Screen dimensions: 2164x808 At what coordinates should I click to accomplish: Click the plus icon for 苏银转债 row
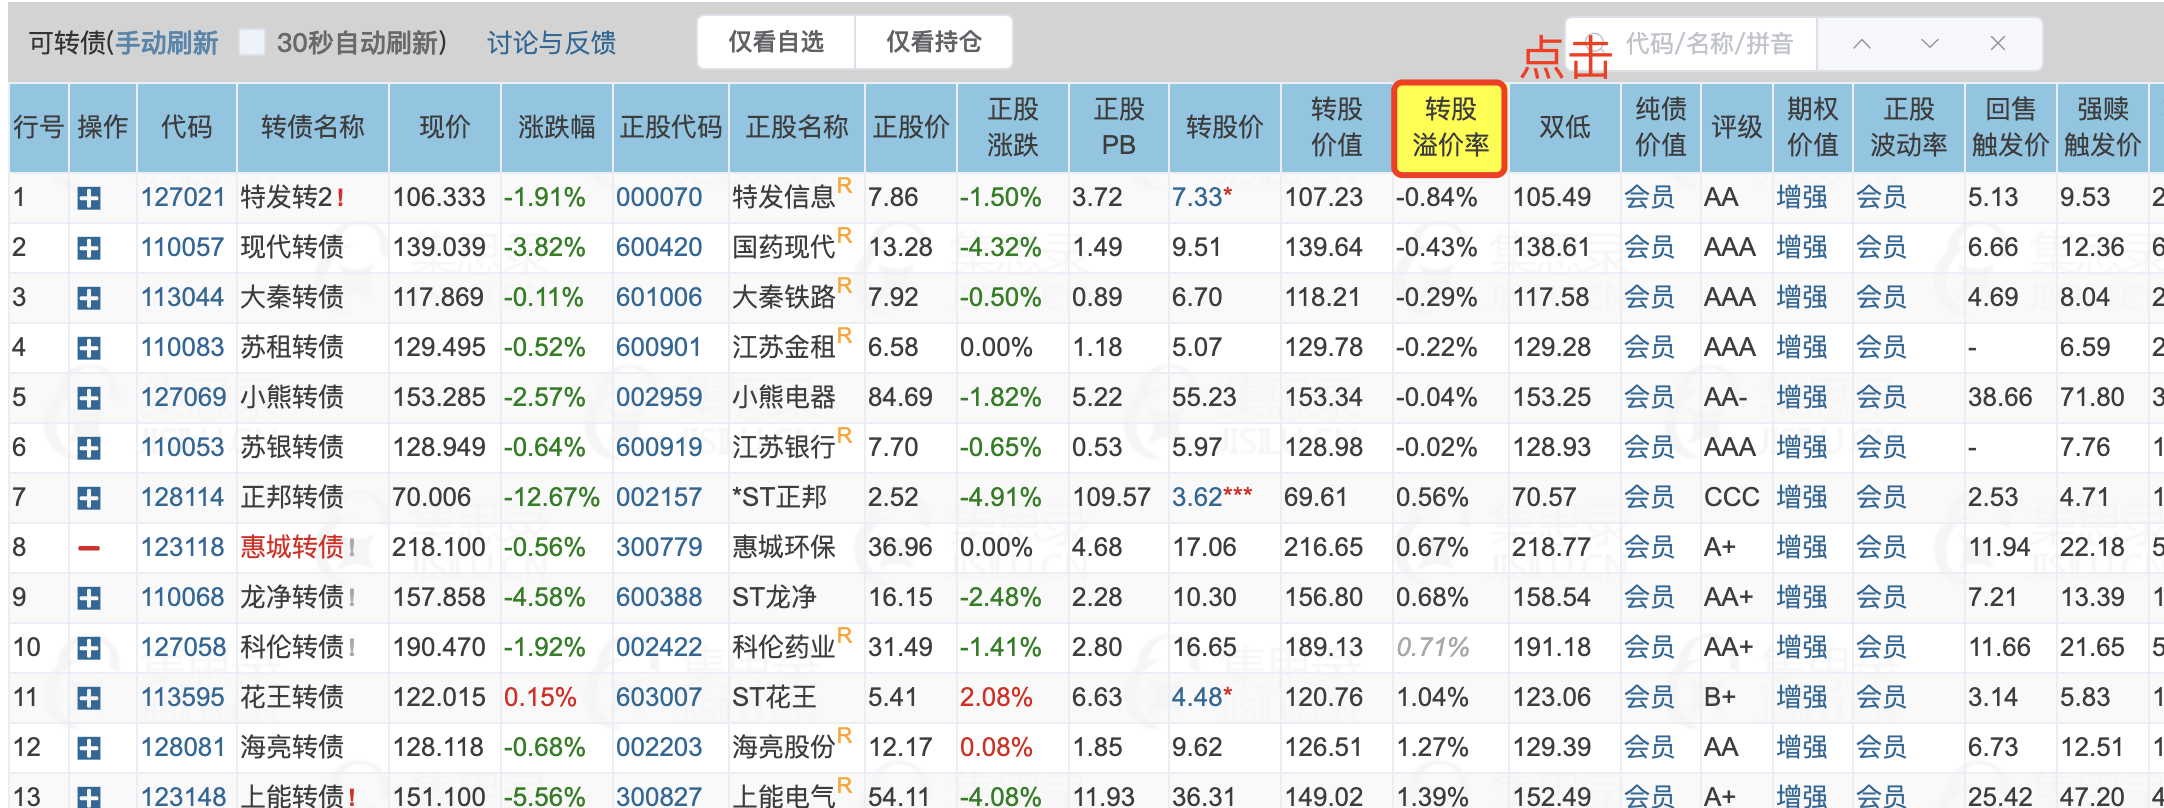[89, 448]
